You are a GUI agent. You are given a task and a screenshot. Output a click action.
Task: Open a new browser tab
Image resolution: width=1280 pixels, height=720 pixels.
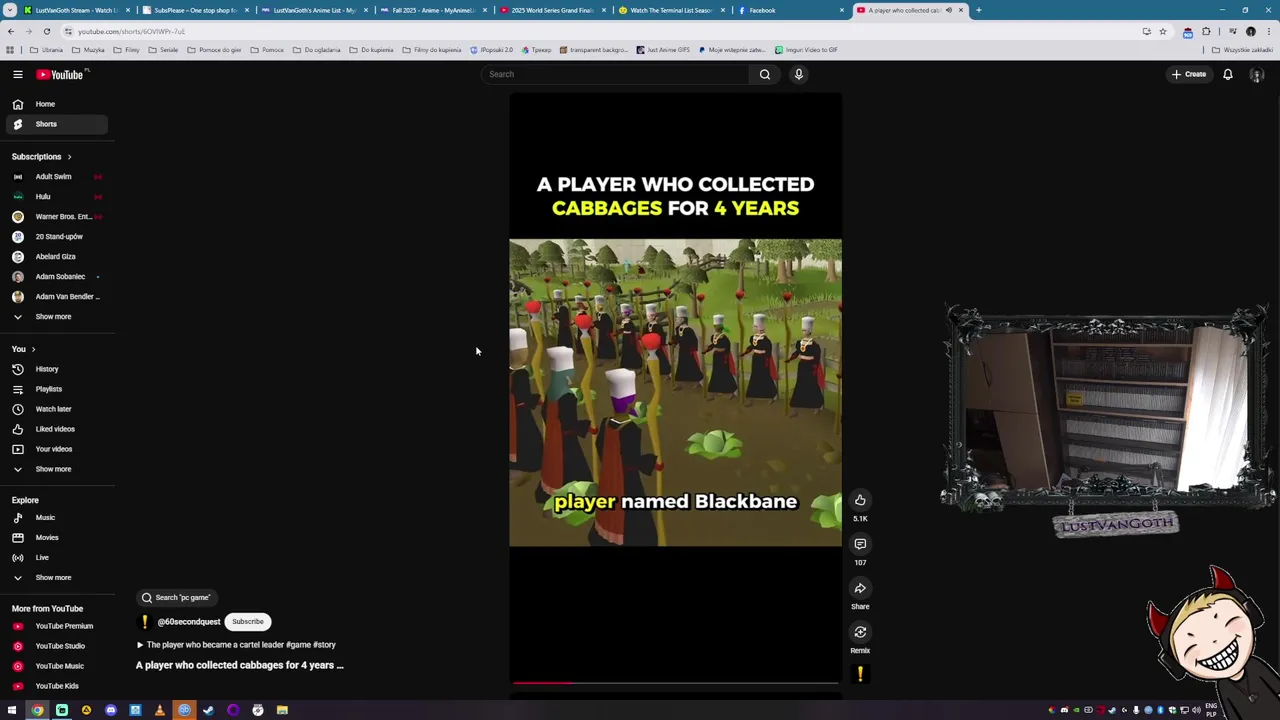tap(978, 10)
